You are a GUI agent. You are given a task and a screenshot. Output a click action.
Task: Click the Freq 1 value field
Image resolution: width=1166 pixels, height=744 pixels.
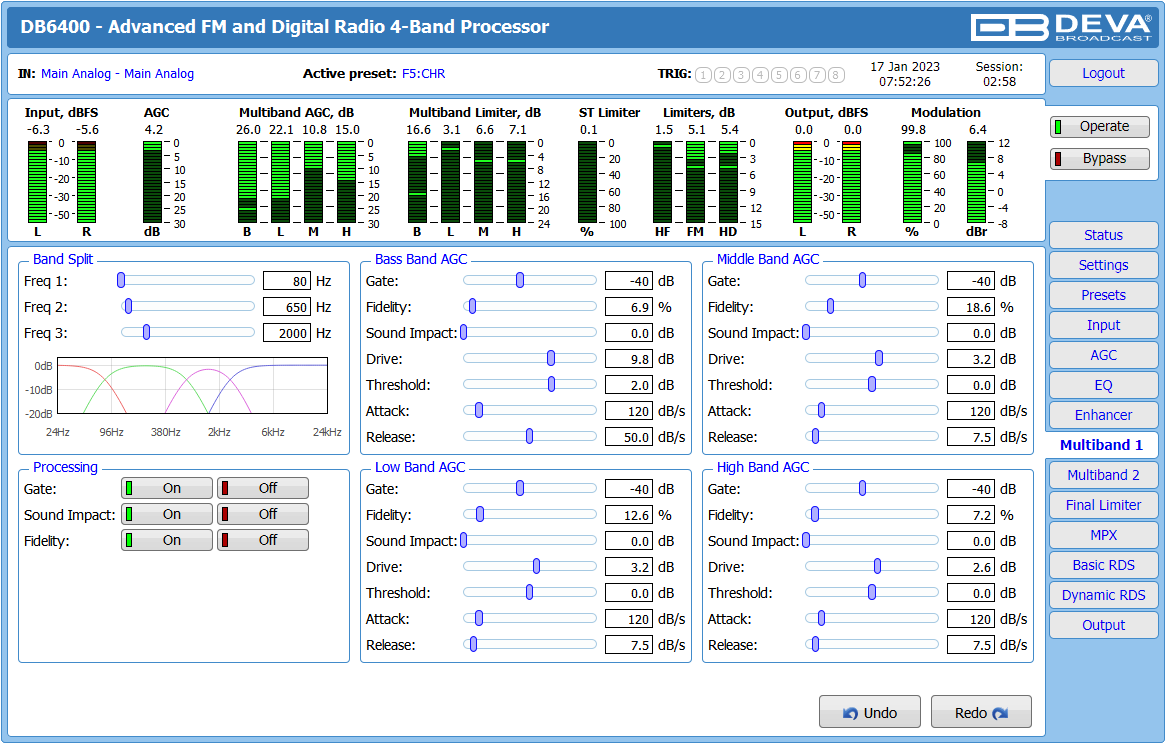[287, 281]
